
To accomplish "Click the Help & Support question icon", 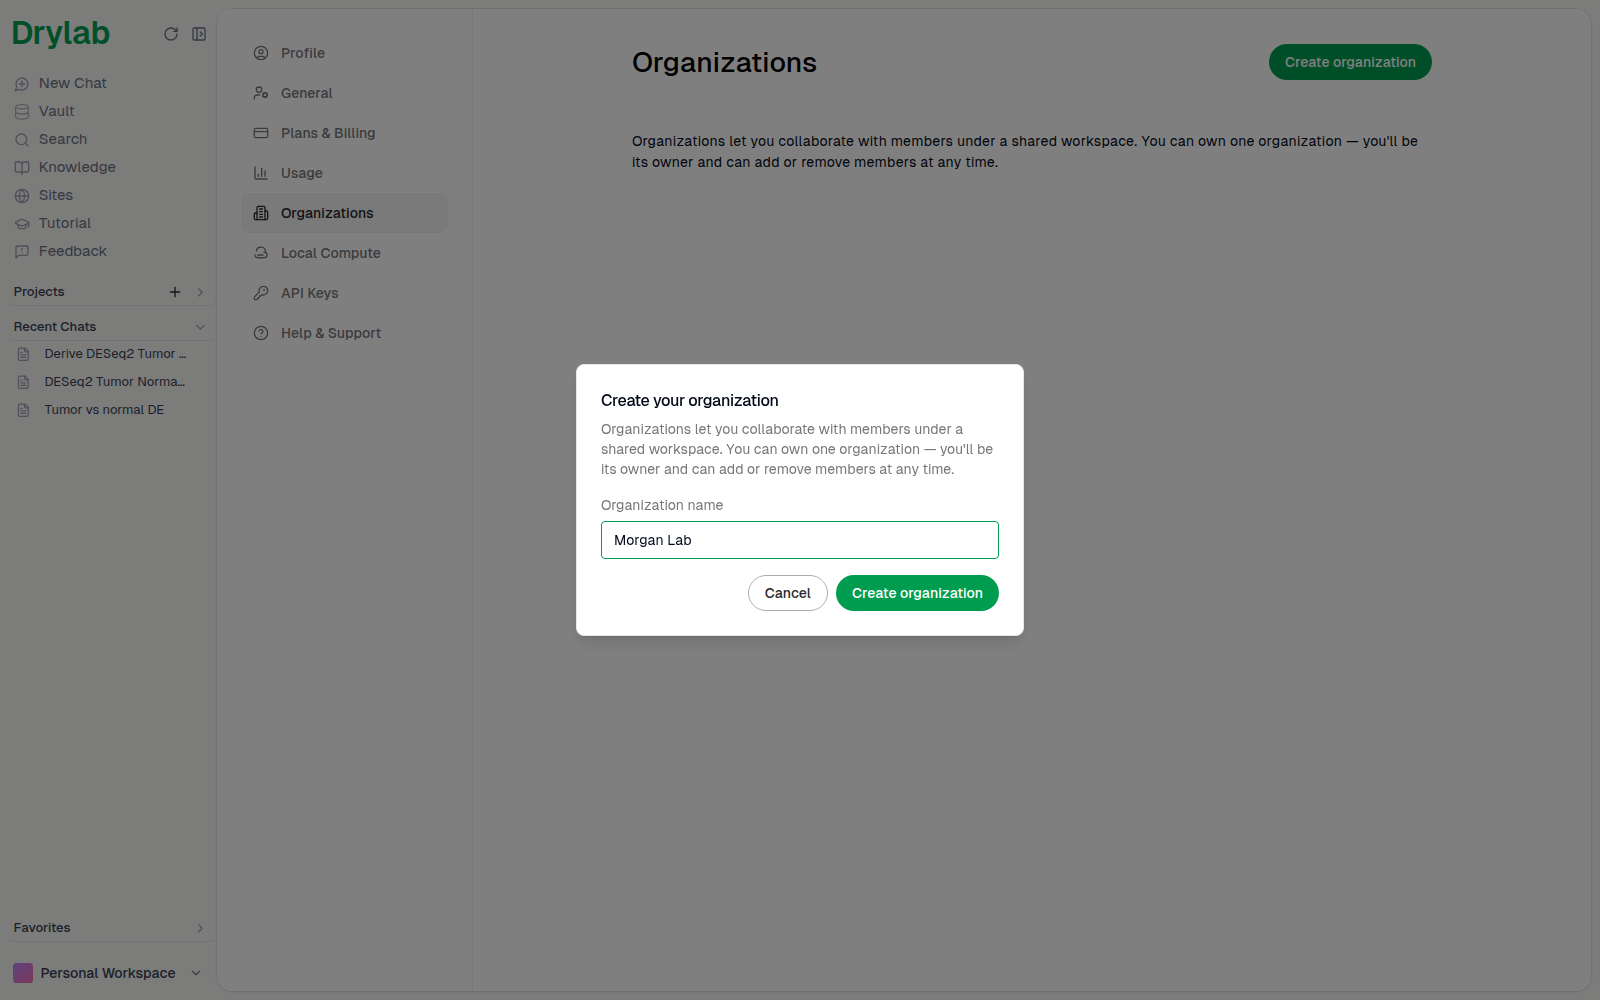I will pos(261,333).
